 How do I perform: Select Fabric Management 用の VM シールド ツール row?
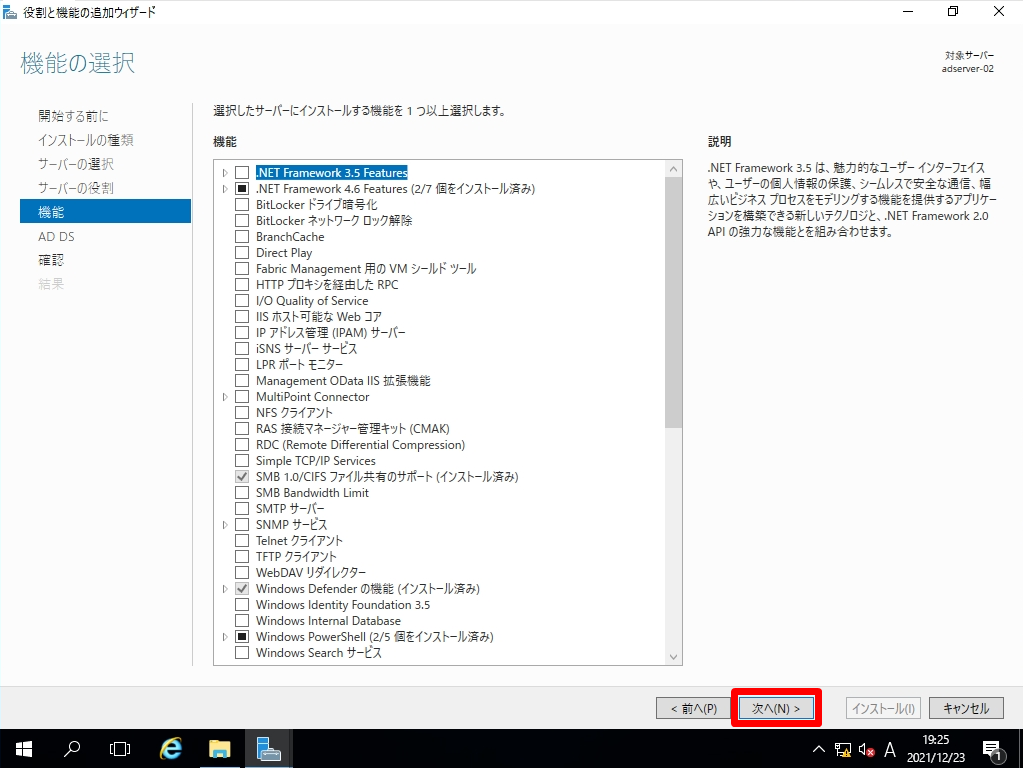365,269
